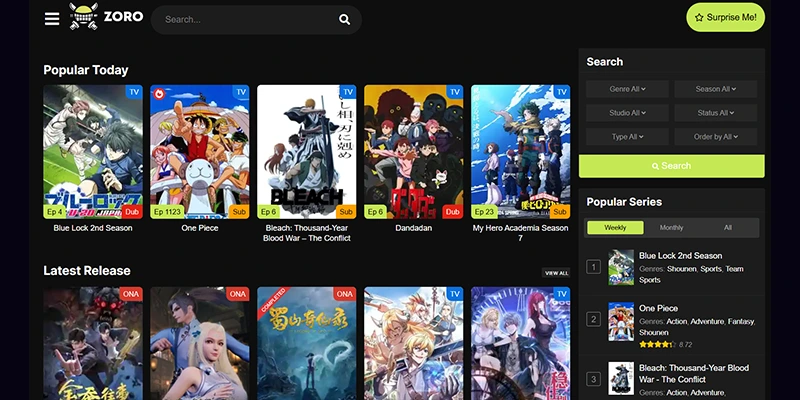Open the Order by All dropdown
Viewport: 800px width, 400px height.
pos(715,137)
